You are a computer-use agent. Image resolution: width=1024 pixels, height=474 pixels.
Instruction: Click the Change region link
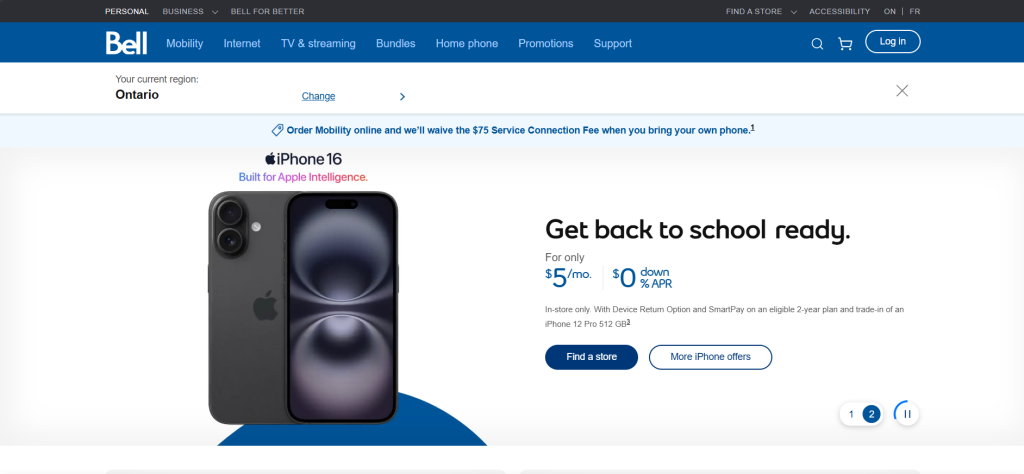click(x=318, y=97)
